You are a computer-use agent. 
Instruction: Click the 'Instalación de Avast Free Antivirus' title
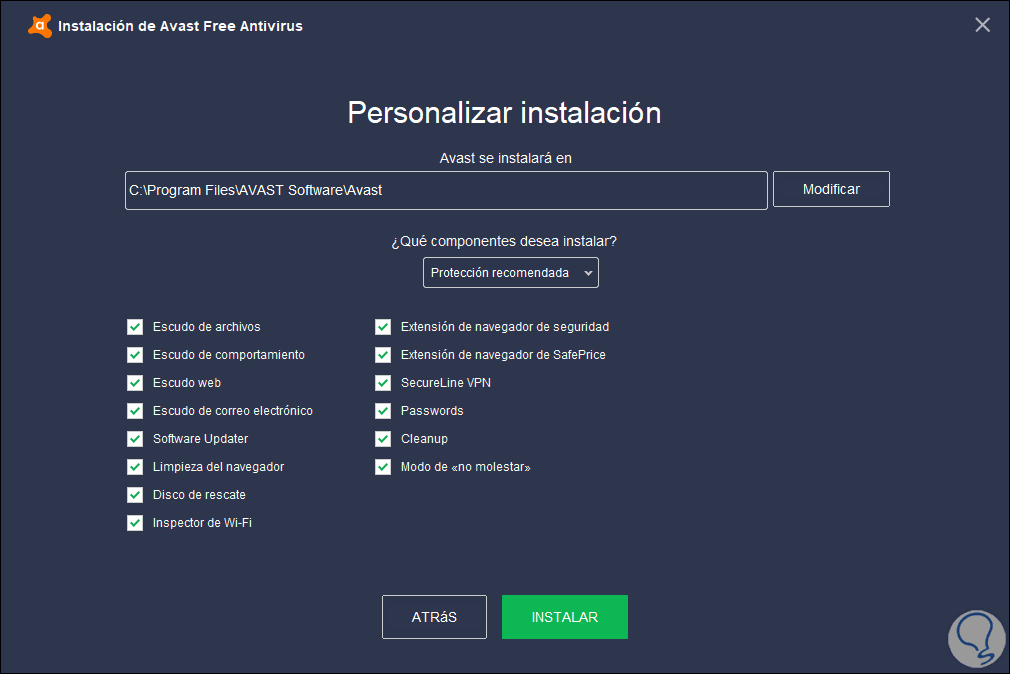[180, 26]
